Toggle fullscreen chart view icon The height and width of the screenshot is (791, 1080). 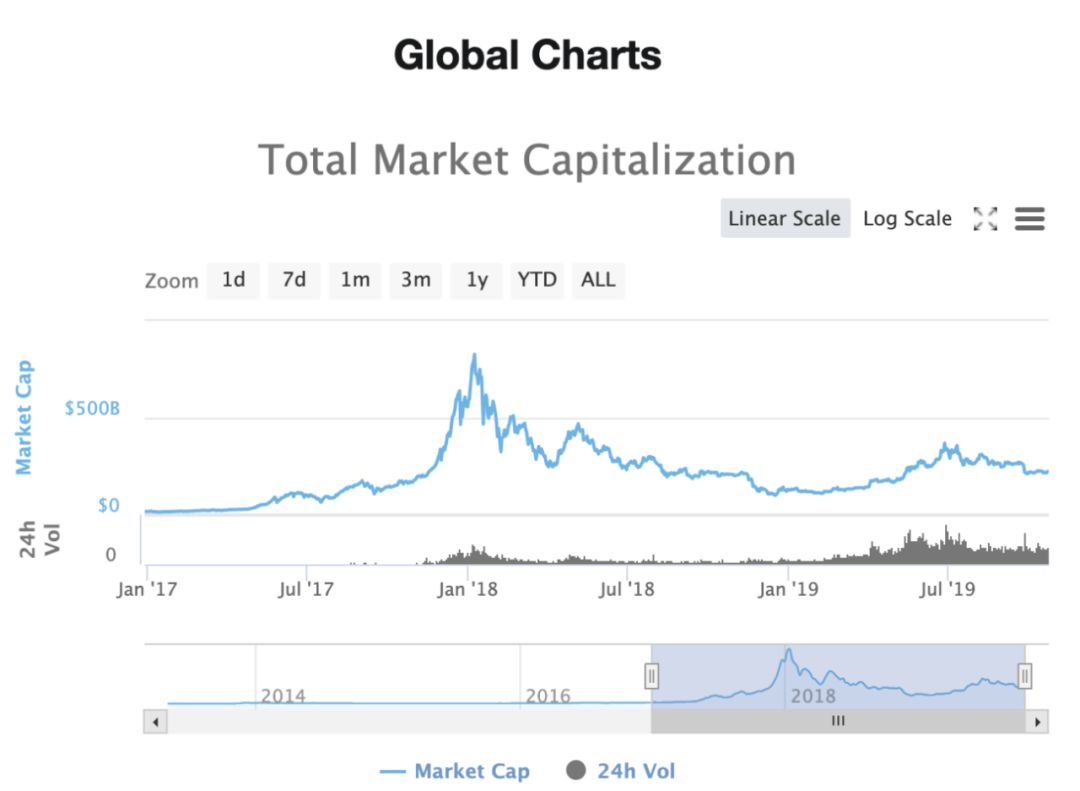point(985,219)
